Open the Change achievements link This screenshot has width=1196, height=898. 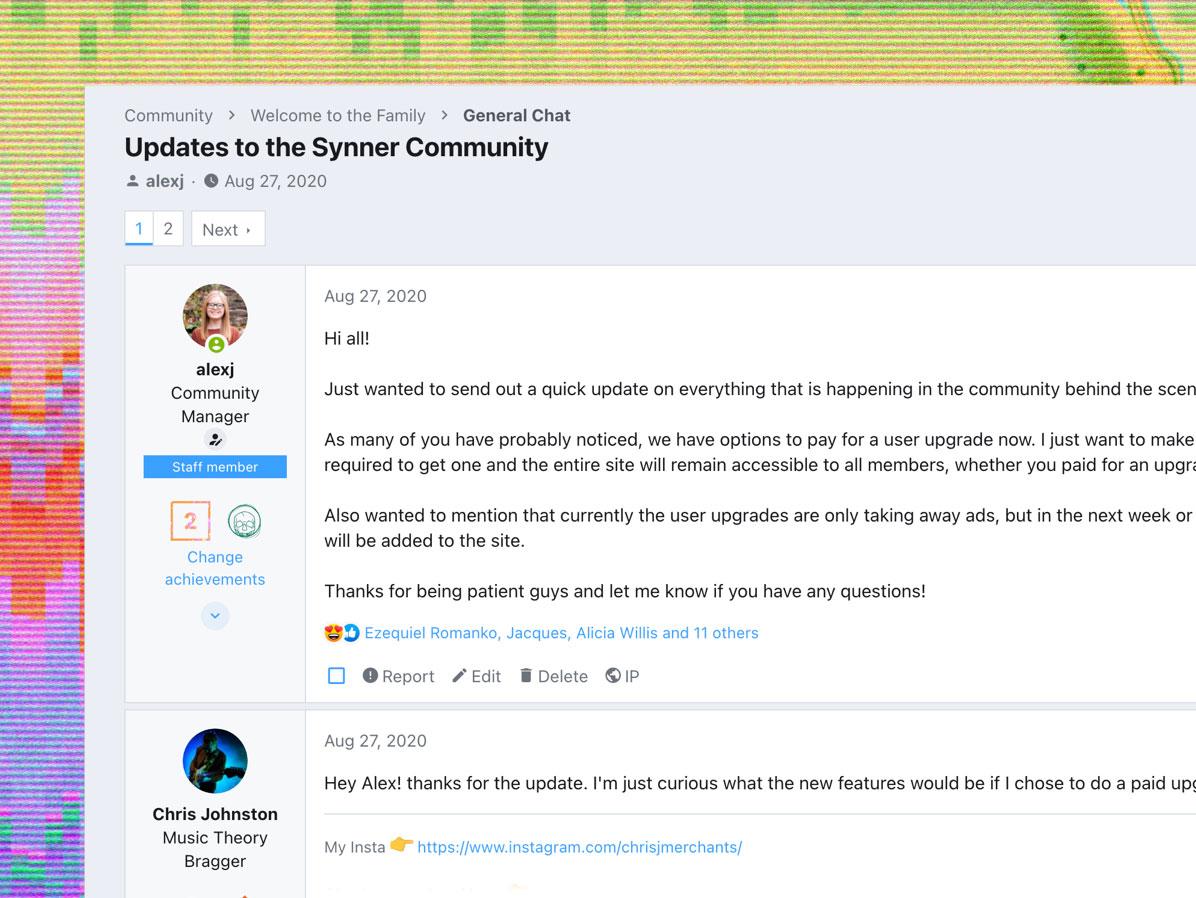[215, 568]
